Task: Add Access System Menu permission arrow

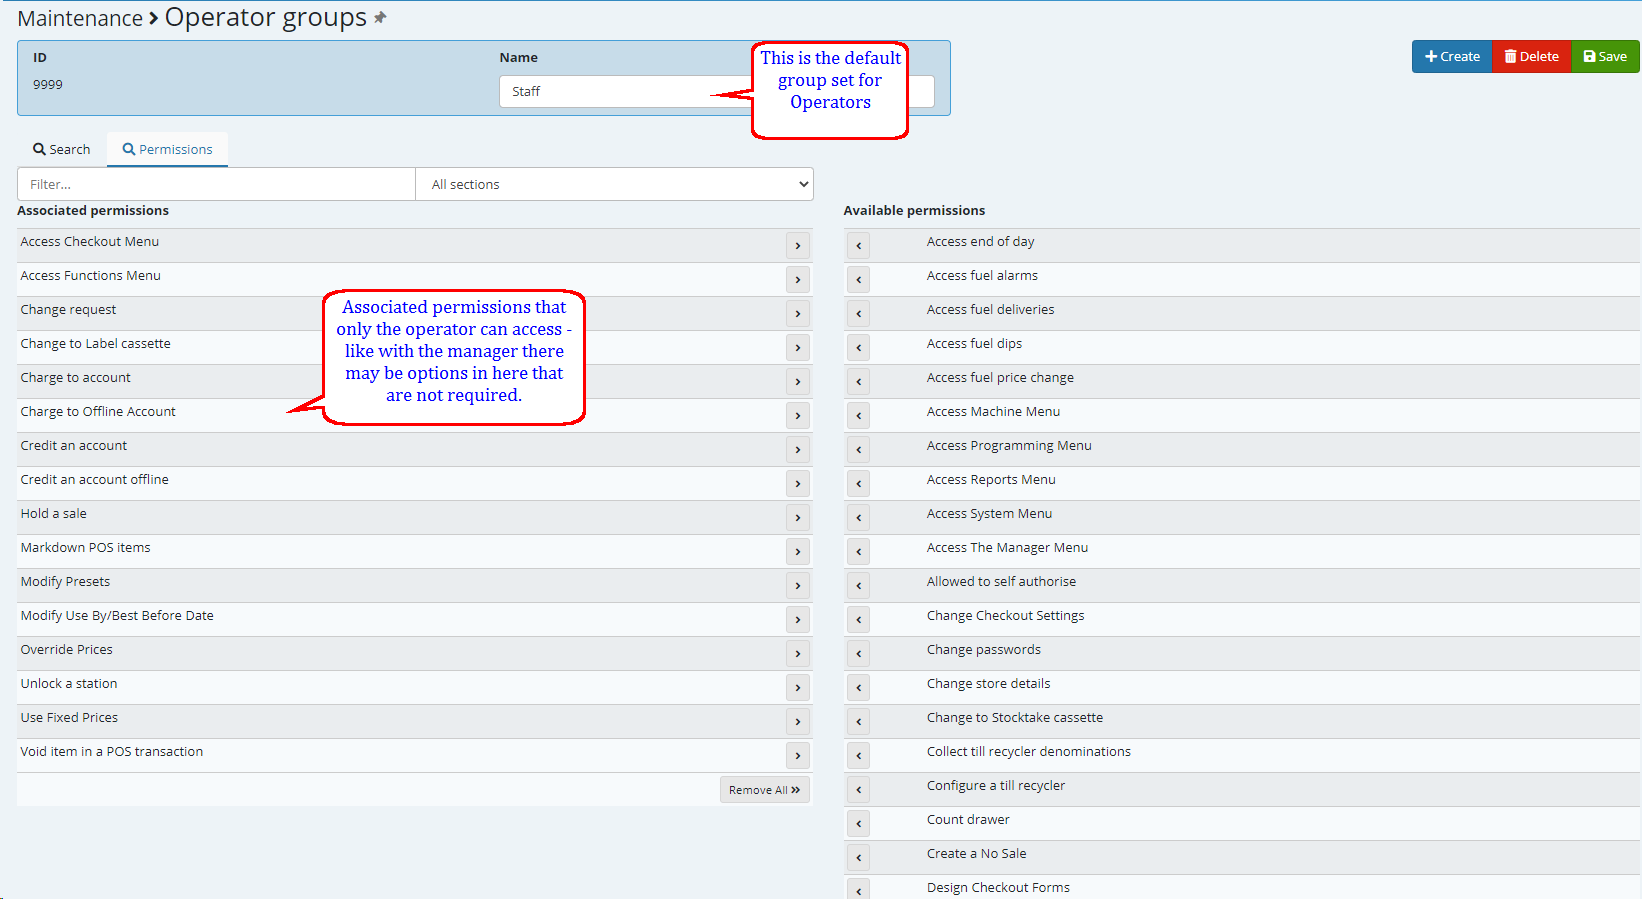Action: [858, 518]
